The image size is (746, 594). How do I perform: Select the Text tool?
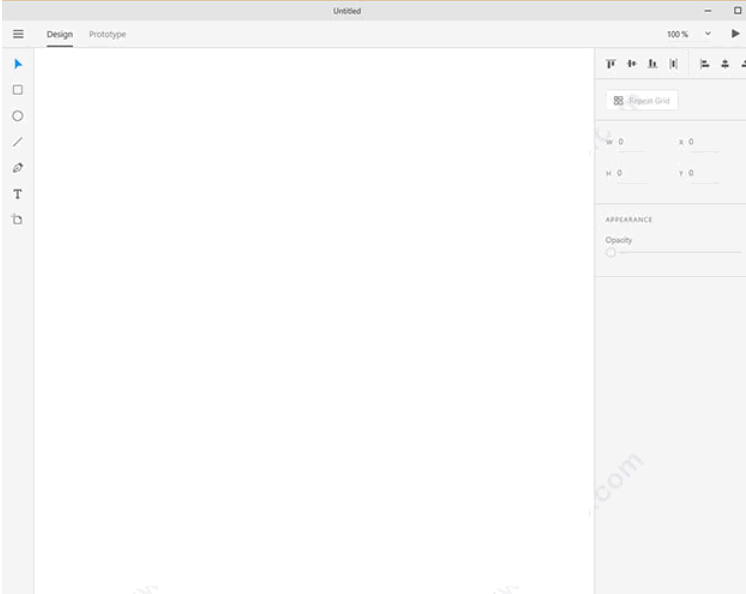click(17, 194)
